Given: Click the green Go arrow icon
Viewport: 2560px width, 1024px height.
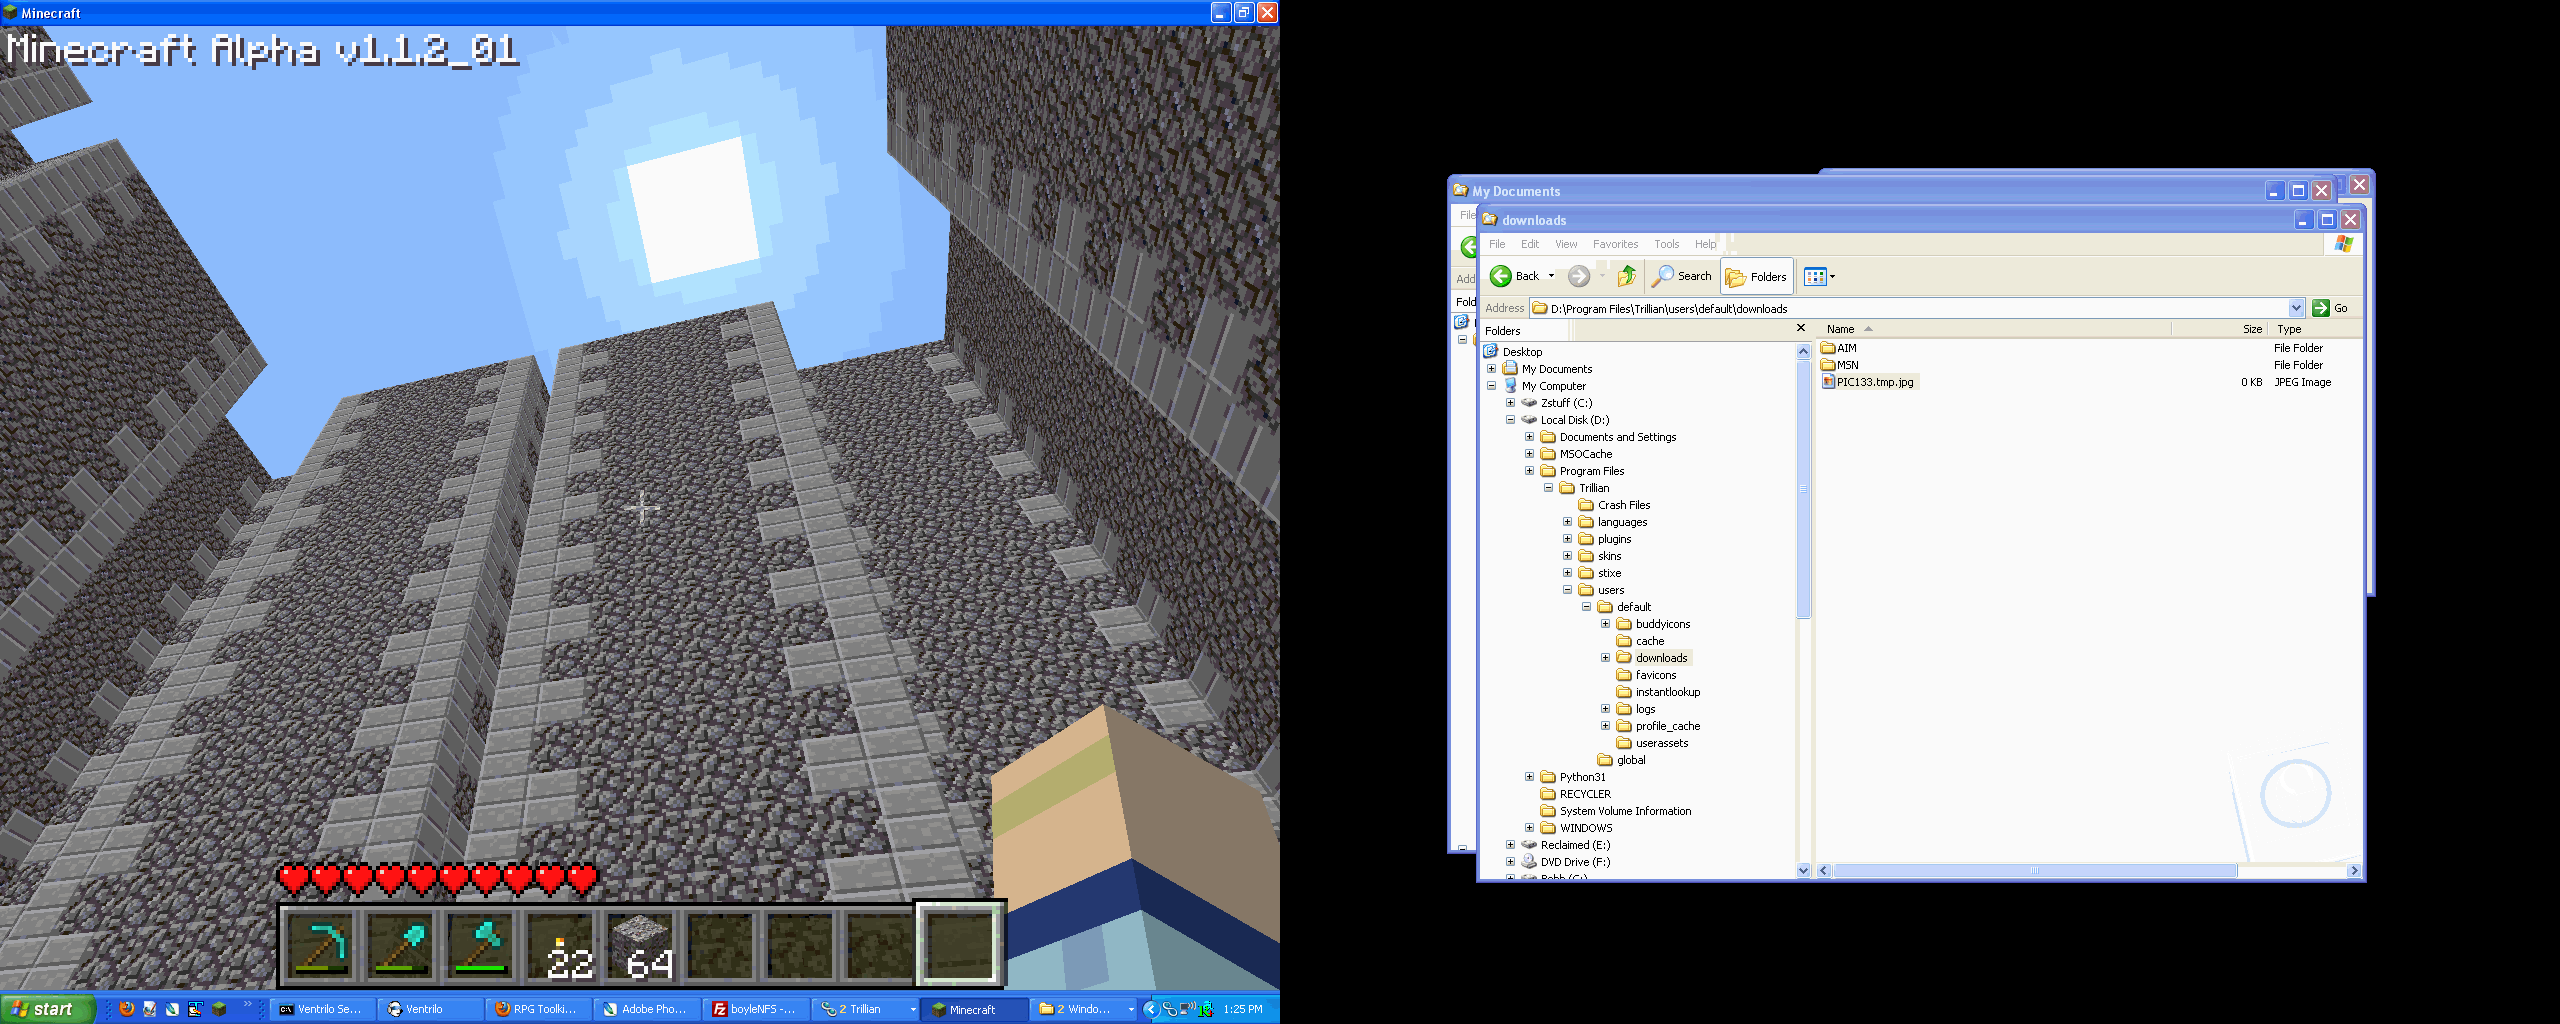Looking at the screenshot, I should tap(2321, 308).
